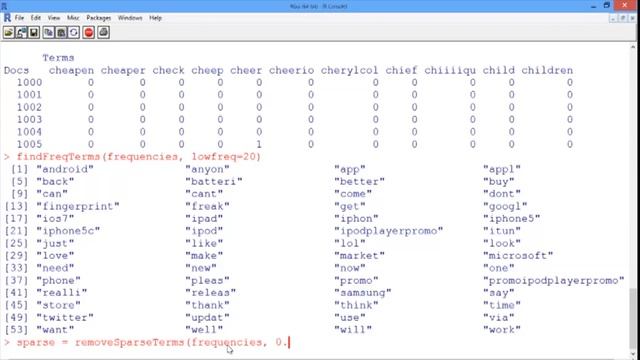Close the inner R Console child window
The image size is (640, 360).
633,18
